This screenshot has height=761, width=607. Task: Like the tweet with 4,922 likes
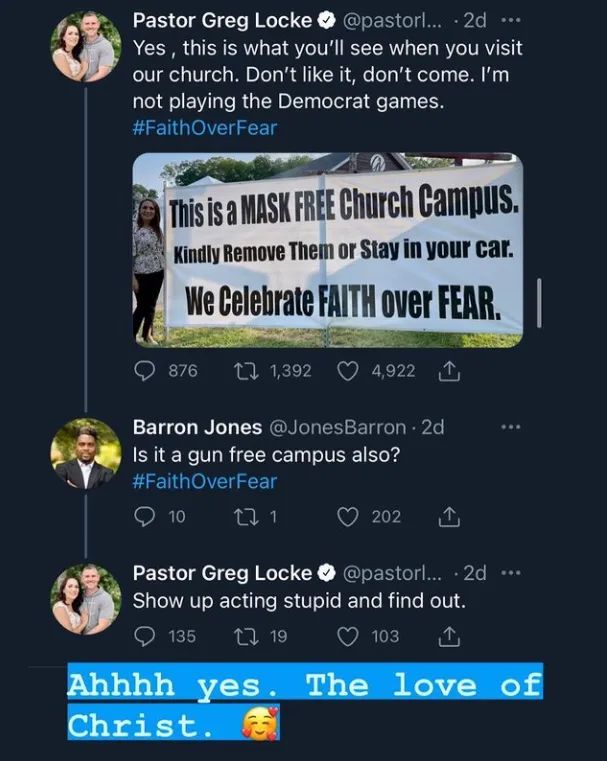tap(349, 370)
